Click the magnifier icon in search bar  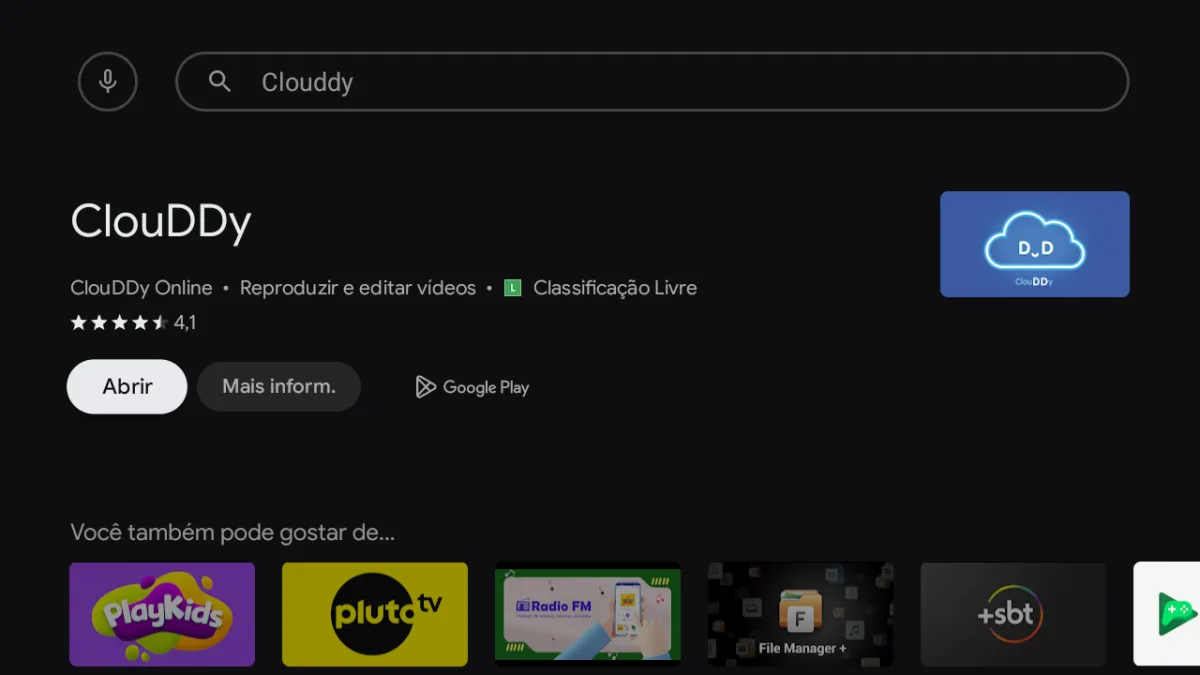click(220, 81)
